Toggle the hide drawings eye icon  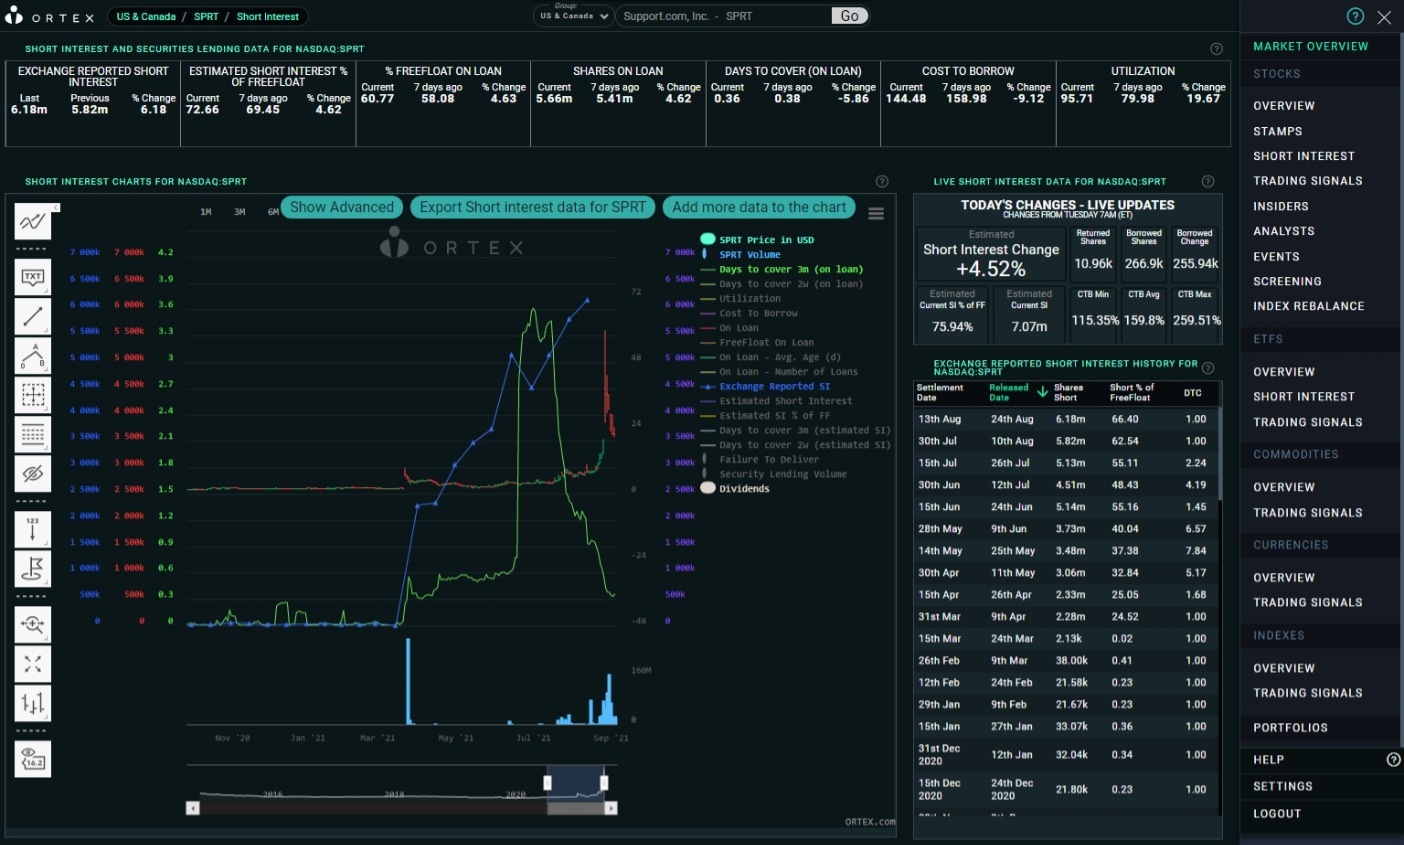pos(33,473)
